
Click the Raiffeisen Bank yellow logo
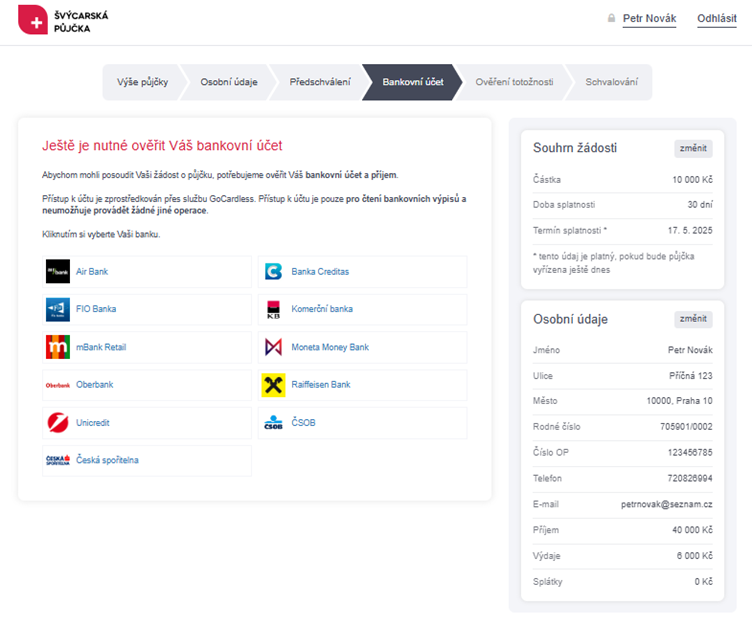[273, 385]
